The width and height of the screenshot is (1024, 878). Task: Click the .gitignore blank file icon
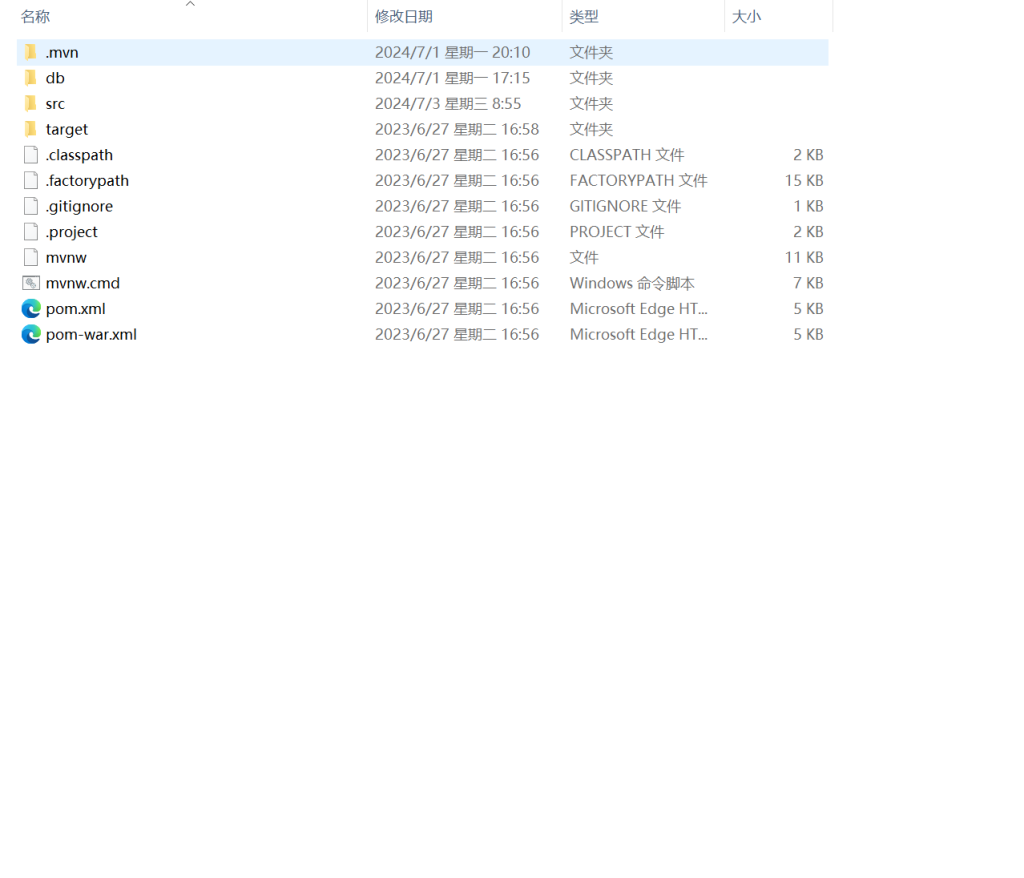[31, 206]
